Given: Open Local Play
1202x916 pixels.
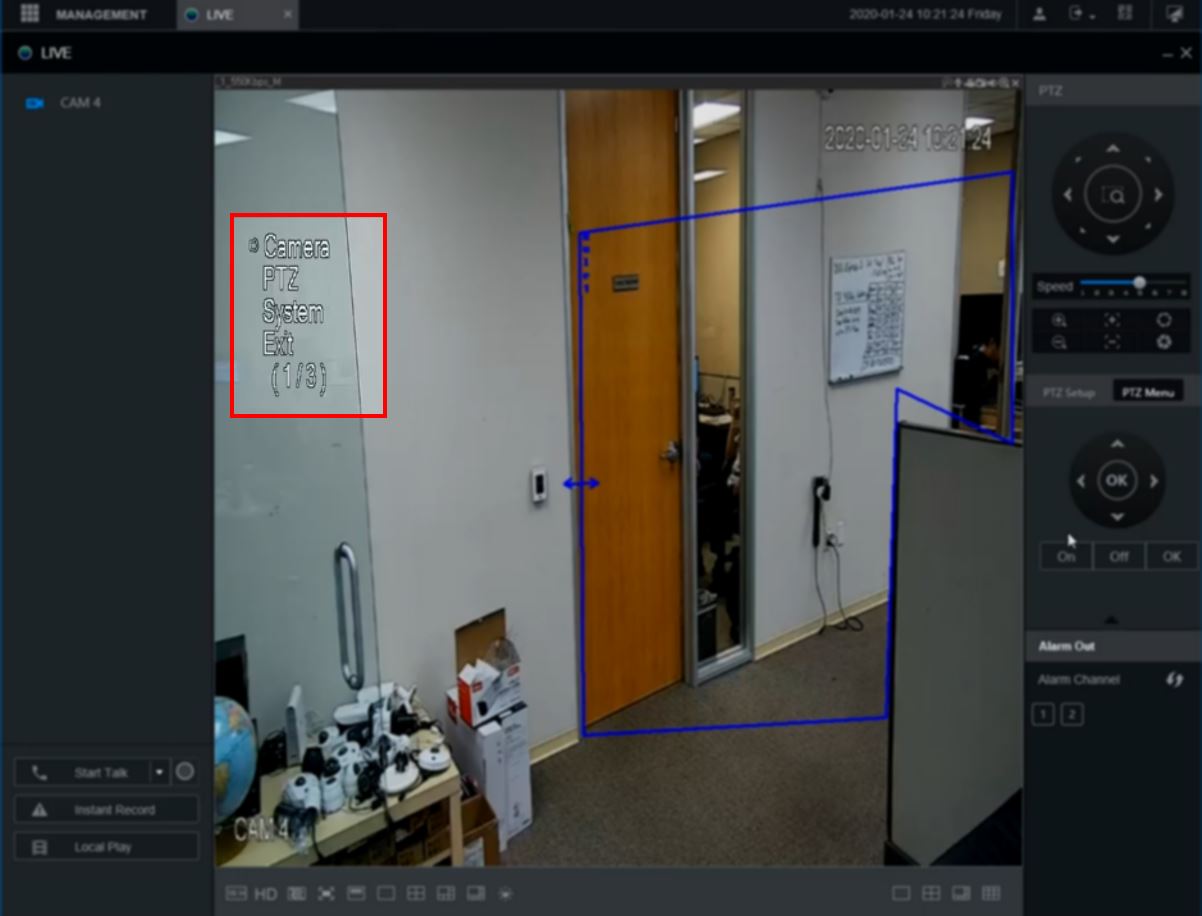Looking at the screenshot, I should [106, 847].
